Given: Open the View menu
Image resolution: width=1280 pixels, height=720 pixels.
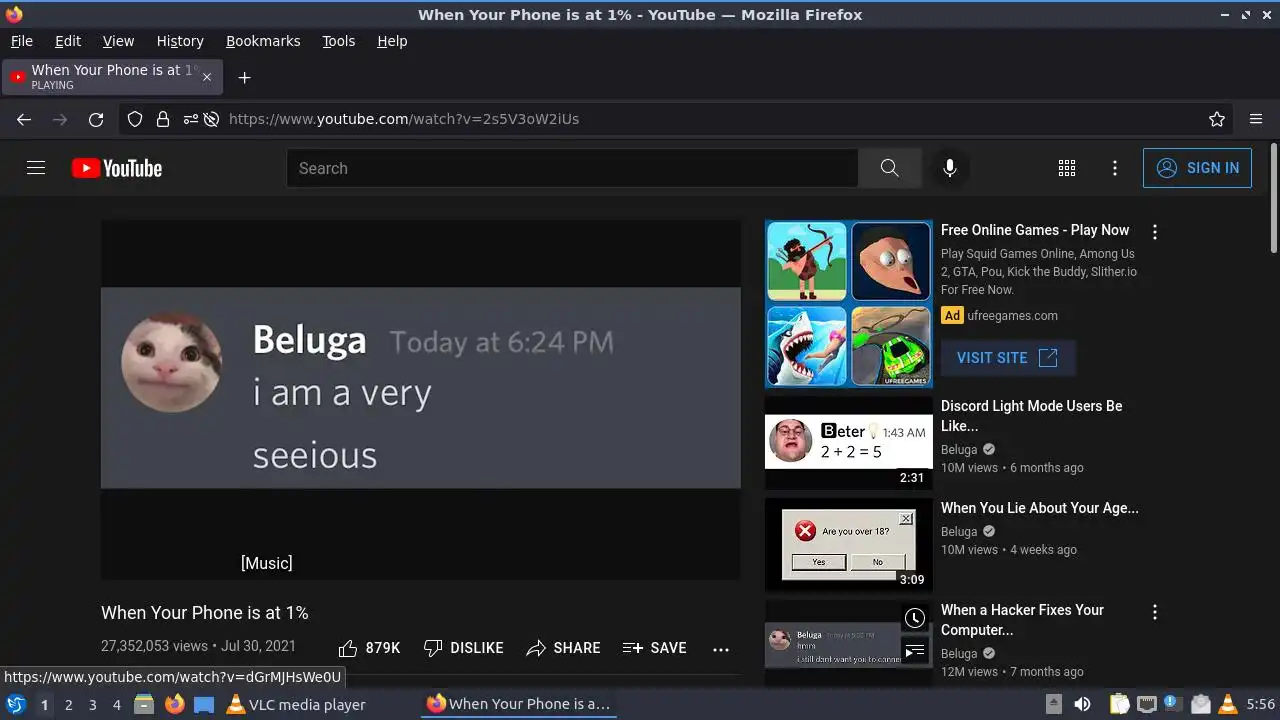Looking at the screenshot, I should [118, 41].
